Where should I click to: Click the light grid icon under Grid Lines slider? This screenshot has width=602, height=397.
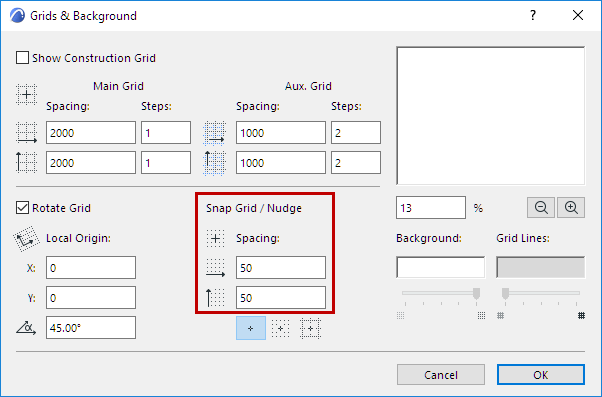click(x=500, y=316)
